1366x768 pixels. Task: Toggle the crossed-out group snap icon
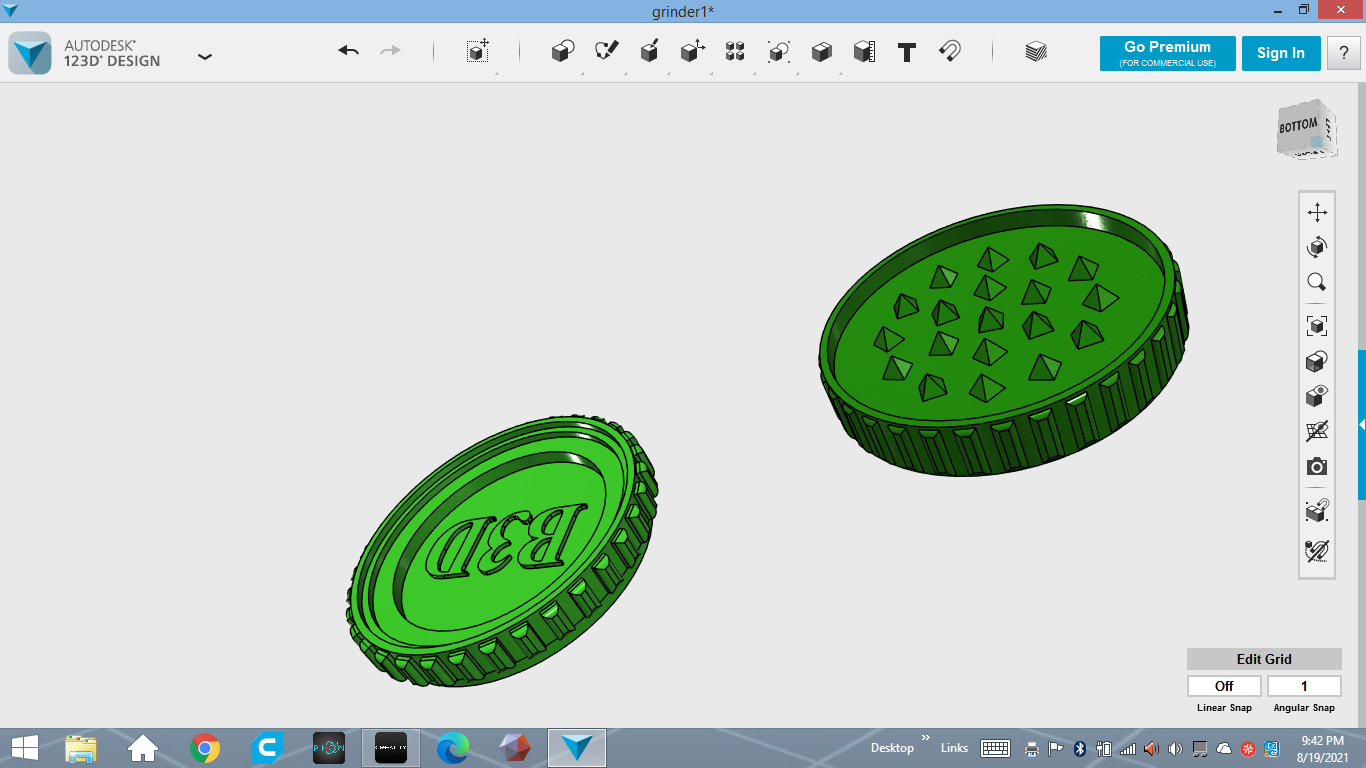[1317, 550]
